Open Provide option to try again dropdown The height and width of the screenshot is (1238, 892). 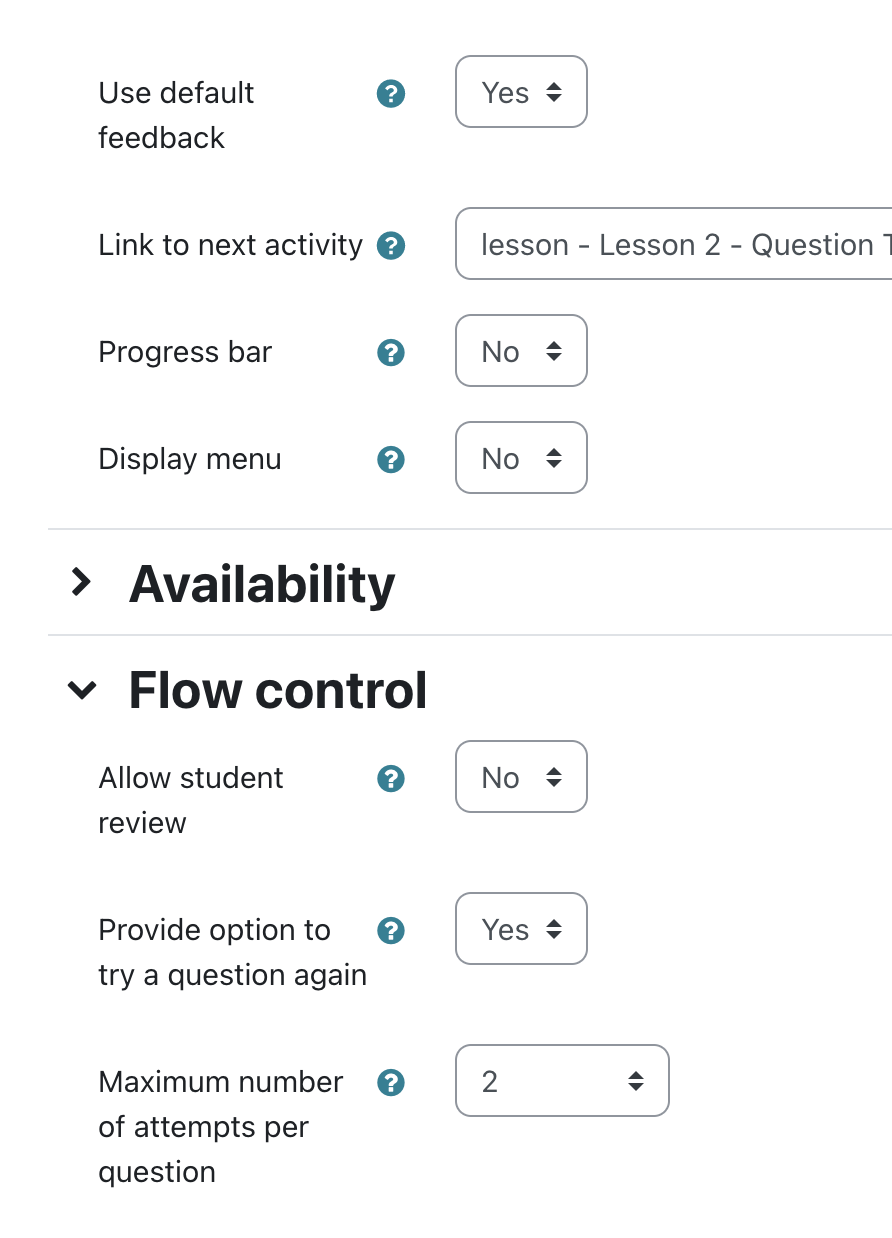(x=521, y=929)
